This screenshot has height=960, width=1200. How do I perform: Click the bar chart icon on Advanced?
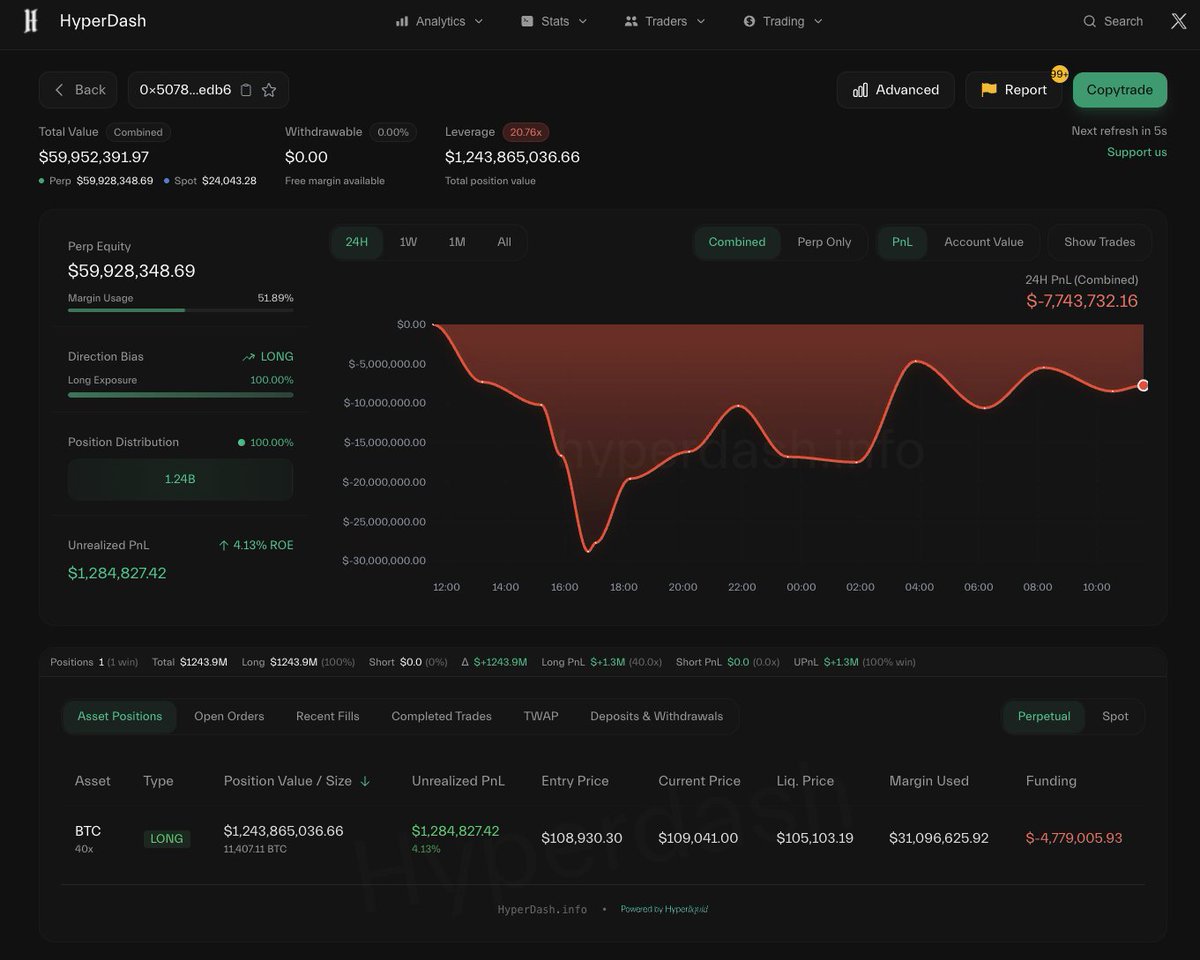(x=860, y=90)
